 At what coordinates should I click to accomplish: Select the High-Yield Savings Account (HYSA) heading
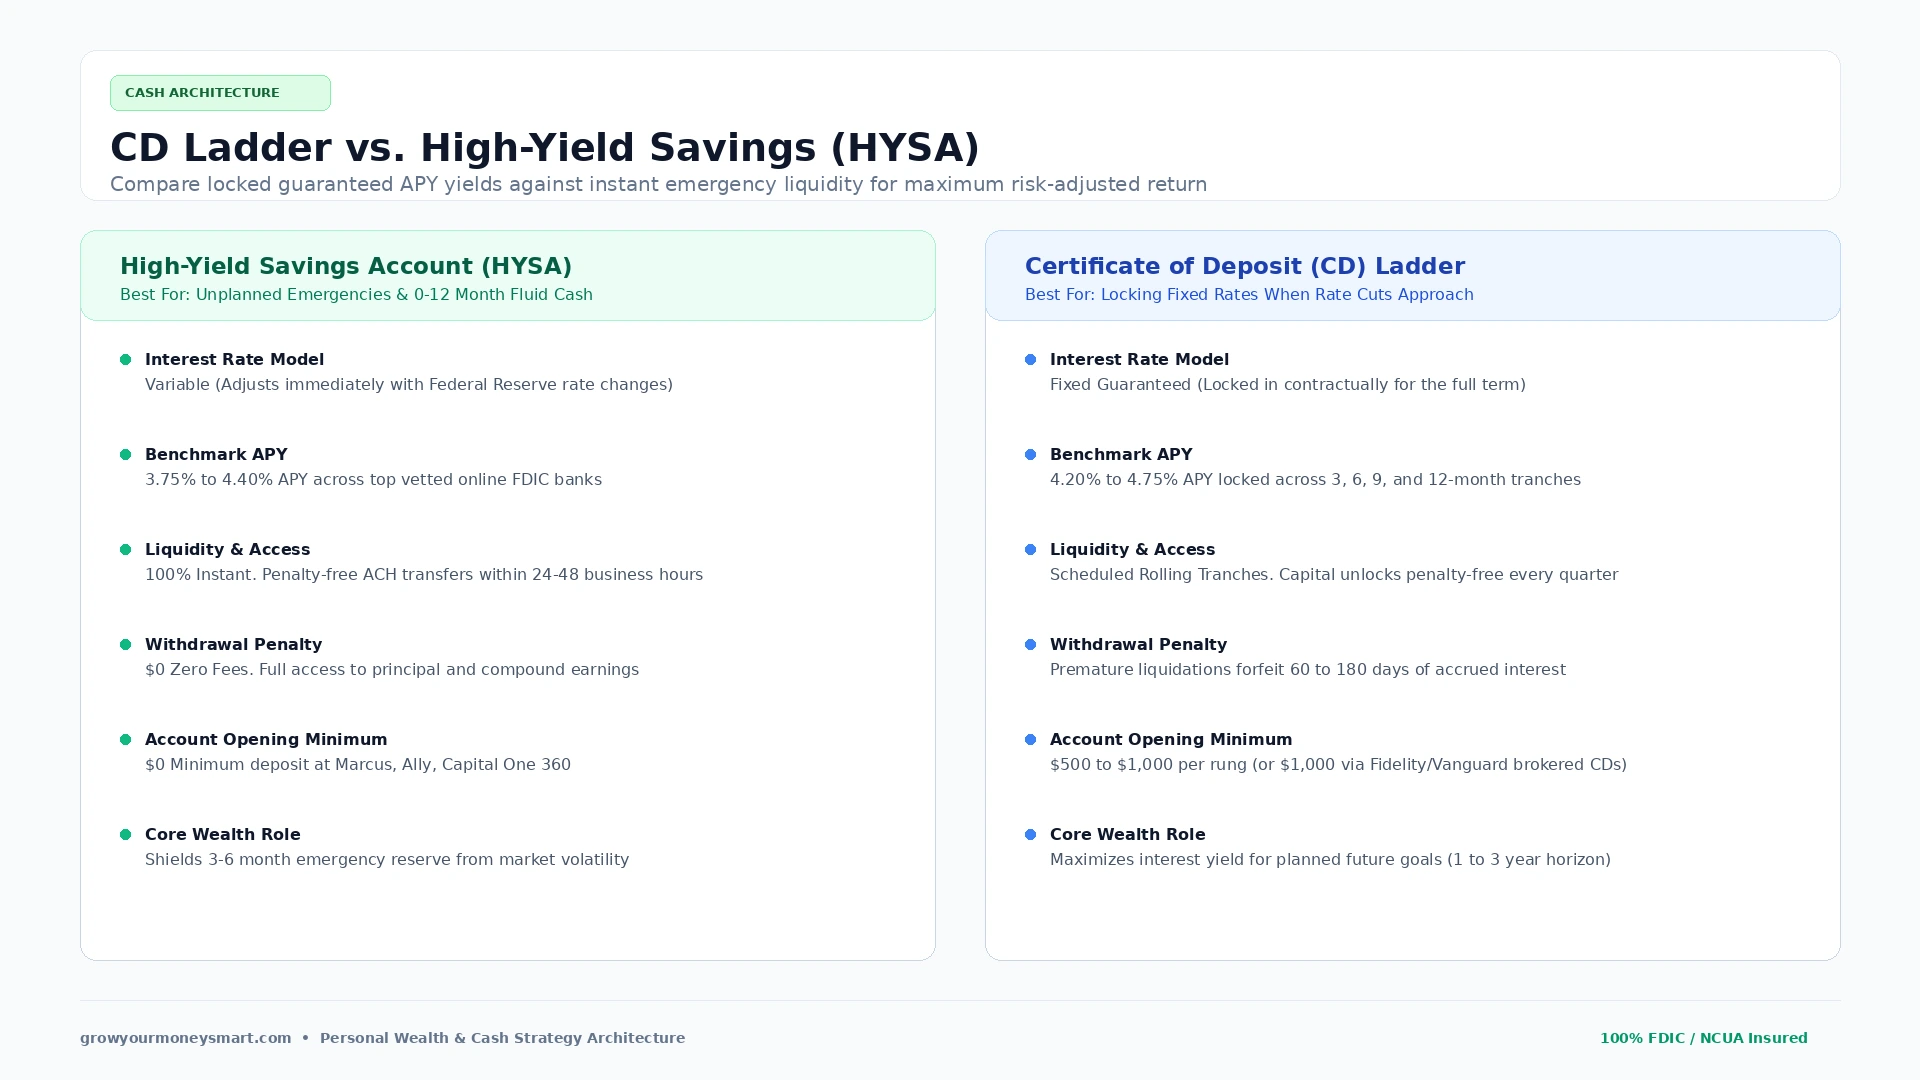pos(346,266)
